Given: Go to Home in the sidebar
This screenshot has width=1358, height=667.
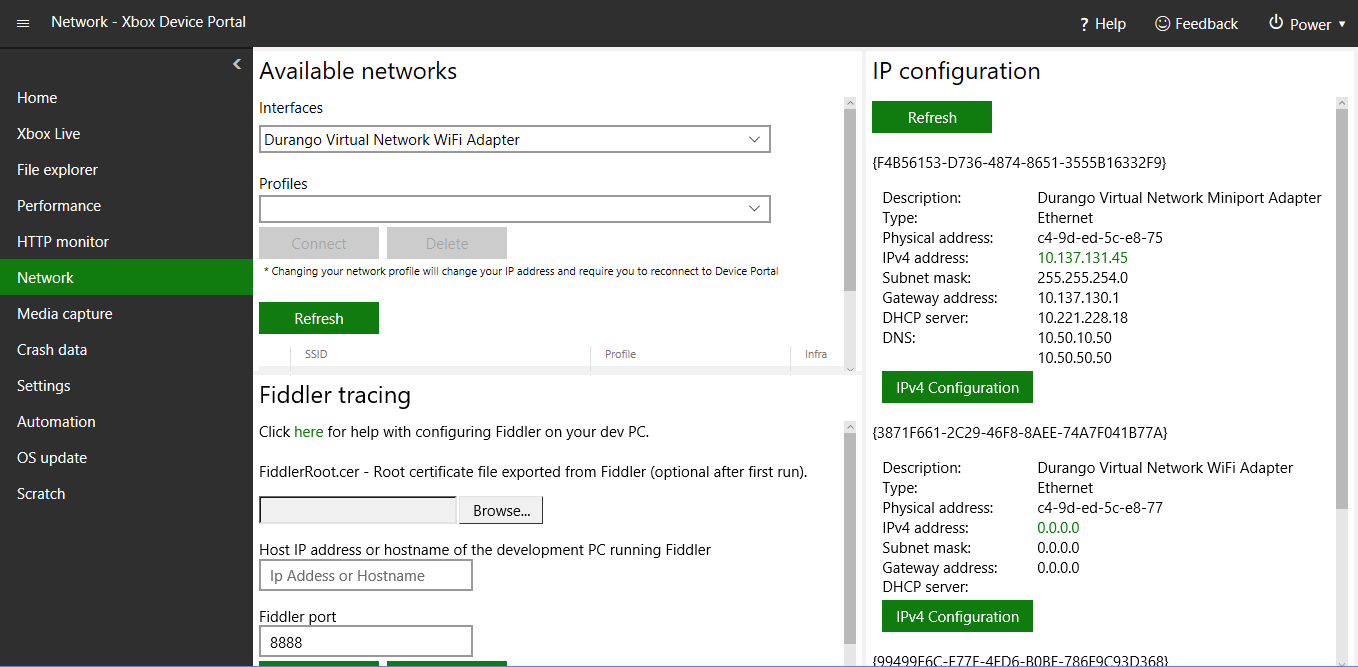Looking at the screenshot, I should 126,98.
